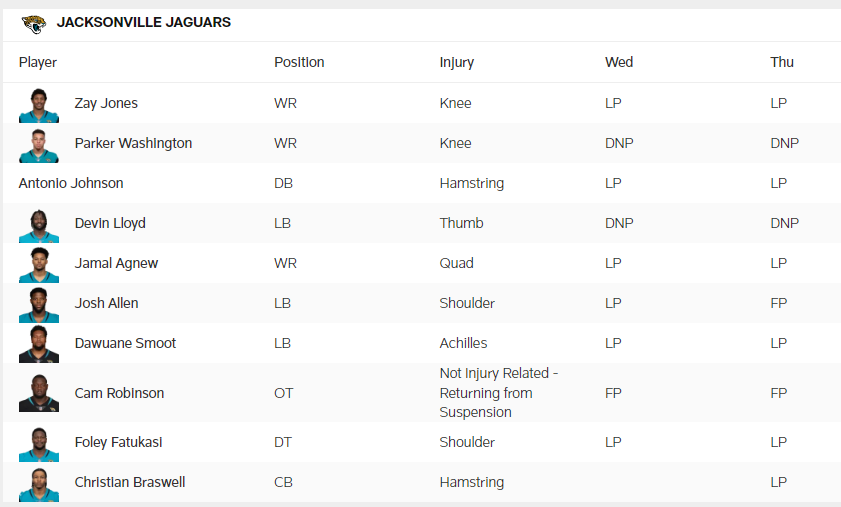
Task: Click the Parker Washington name link
Action: pyautogui.click(x=133, y=143)
